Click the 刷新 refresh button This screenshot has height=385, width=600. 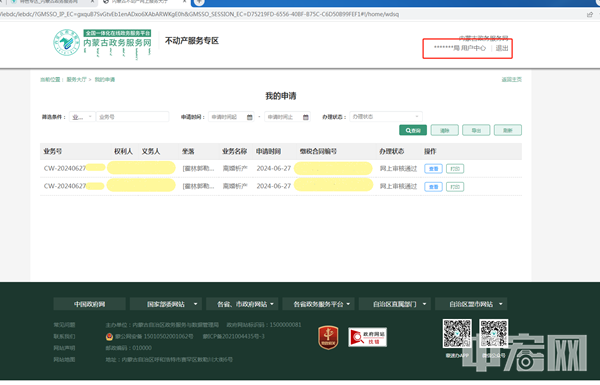click(508, 130)
